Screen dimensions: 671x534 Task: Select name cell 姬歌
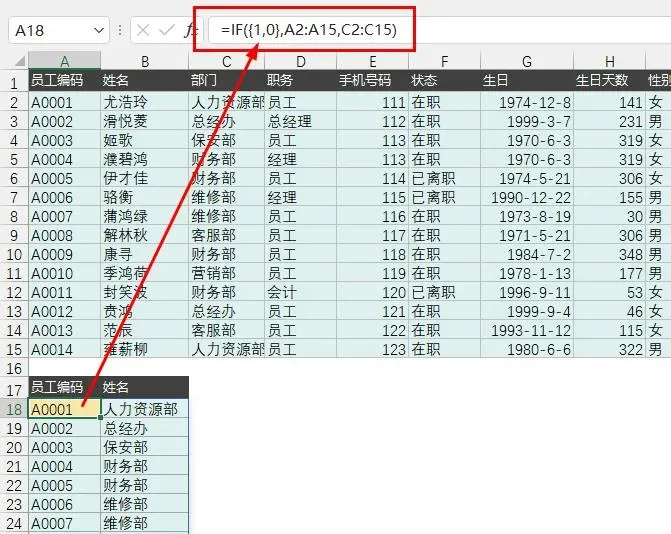pyautogui.click(x=145, y=140)
